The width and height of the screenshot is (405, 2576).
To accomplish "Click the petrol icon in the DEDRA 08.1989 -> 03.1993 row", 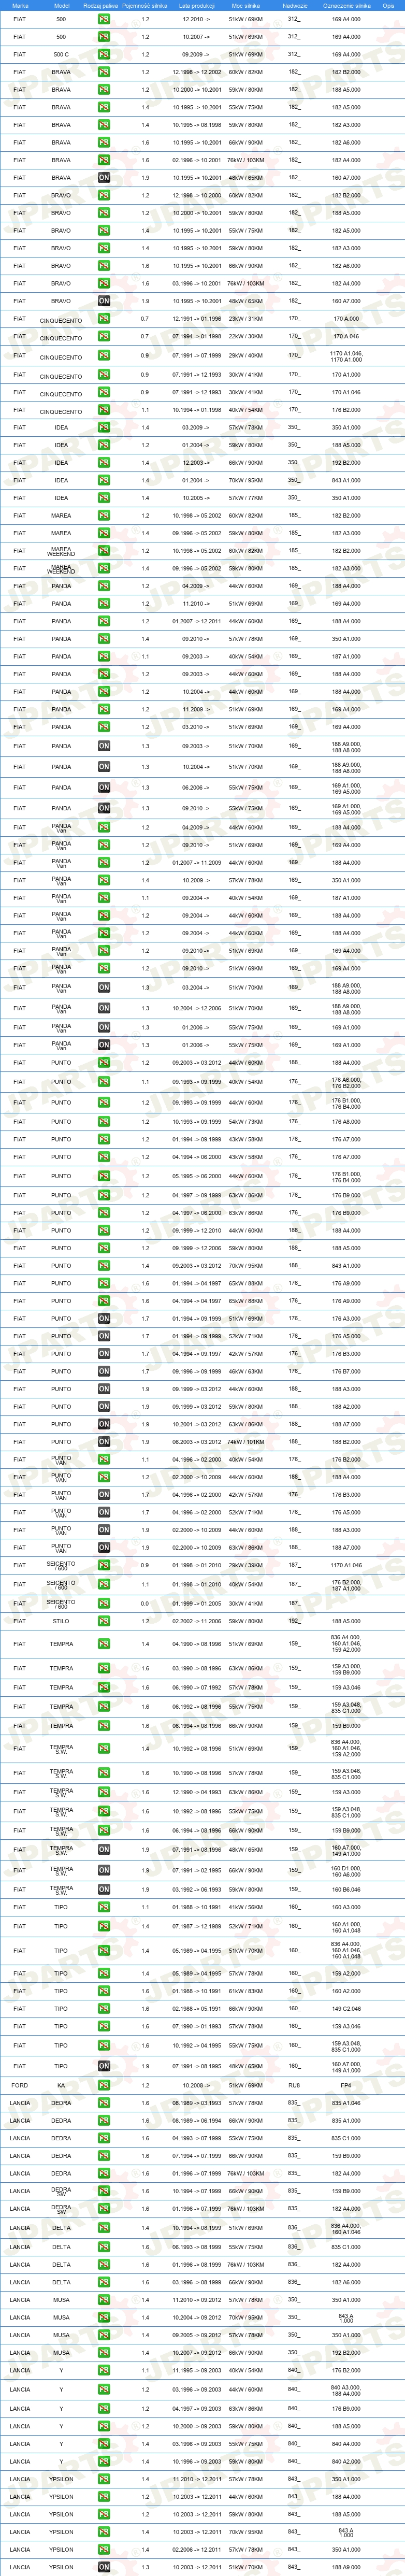I will (104, 2103).
